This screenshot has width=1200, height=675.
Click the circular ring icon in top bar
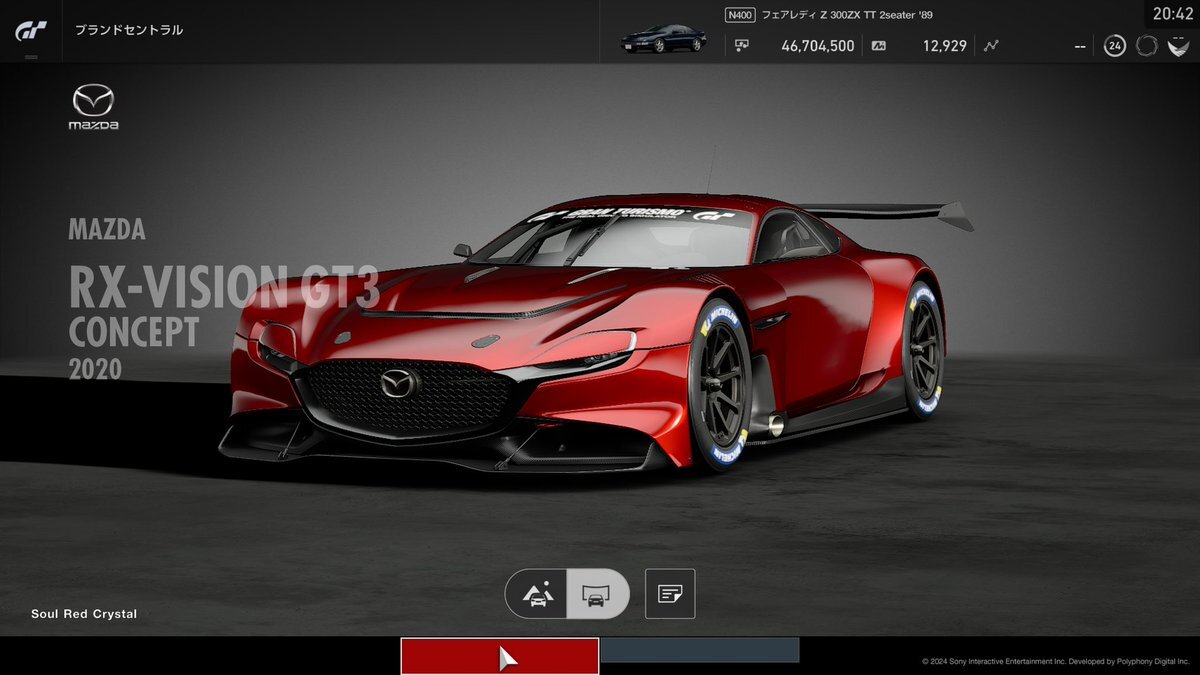(x=1146, y=45)
